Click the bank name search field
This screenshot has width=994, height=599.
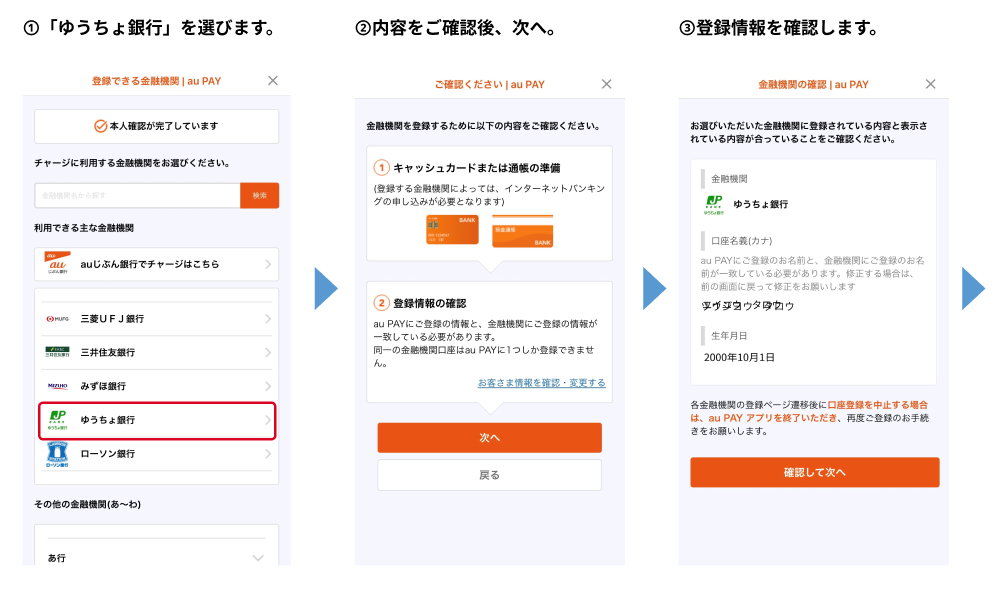point(137,196)
